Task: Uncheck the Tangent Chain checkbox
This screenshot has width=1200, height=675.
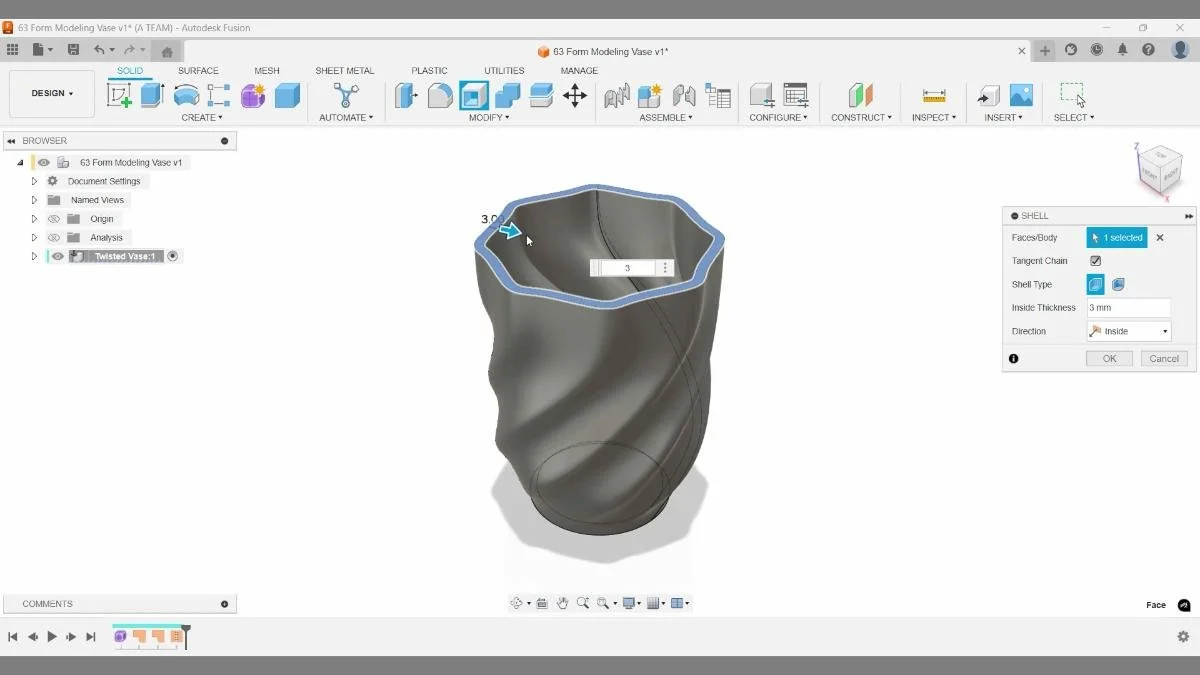Action: coord(1094,260)
